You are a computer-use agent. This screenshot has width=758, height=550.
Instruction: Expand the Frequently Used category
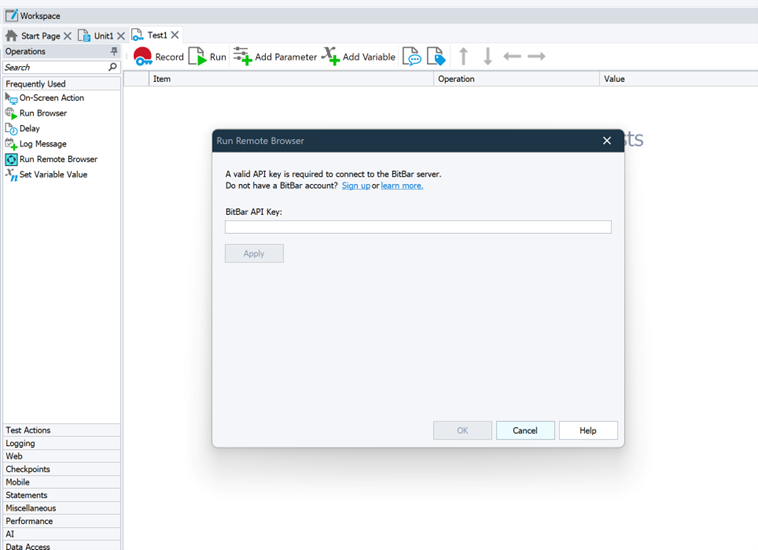click(x=61, y=84)
